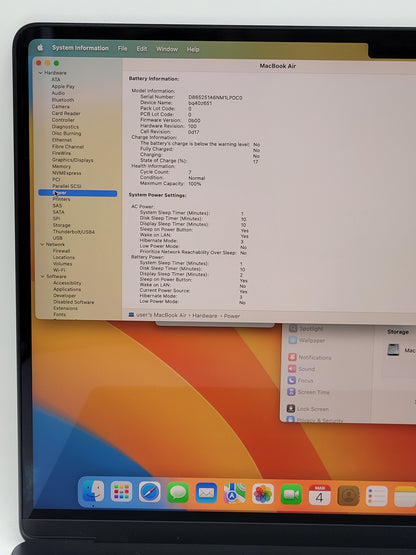Select Disabled Software in the sidebar
Image resolution: width=416 pixels, height=555 pixels.
coord(74,302)
